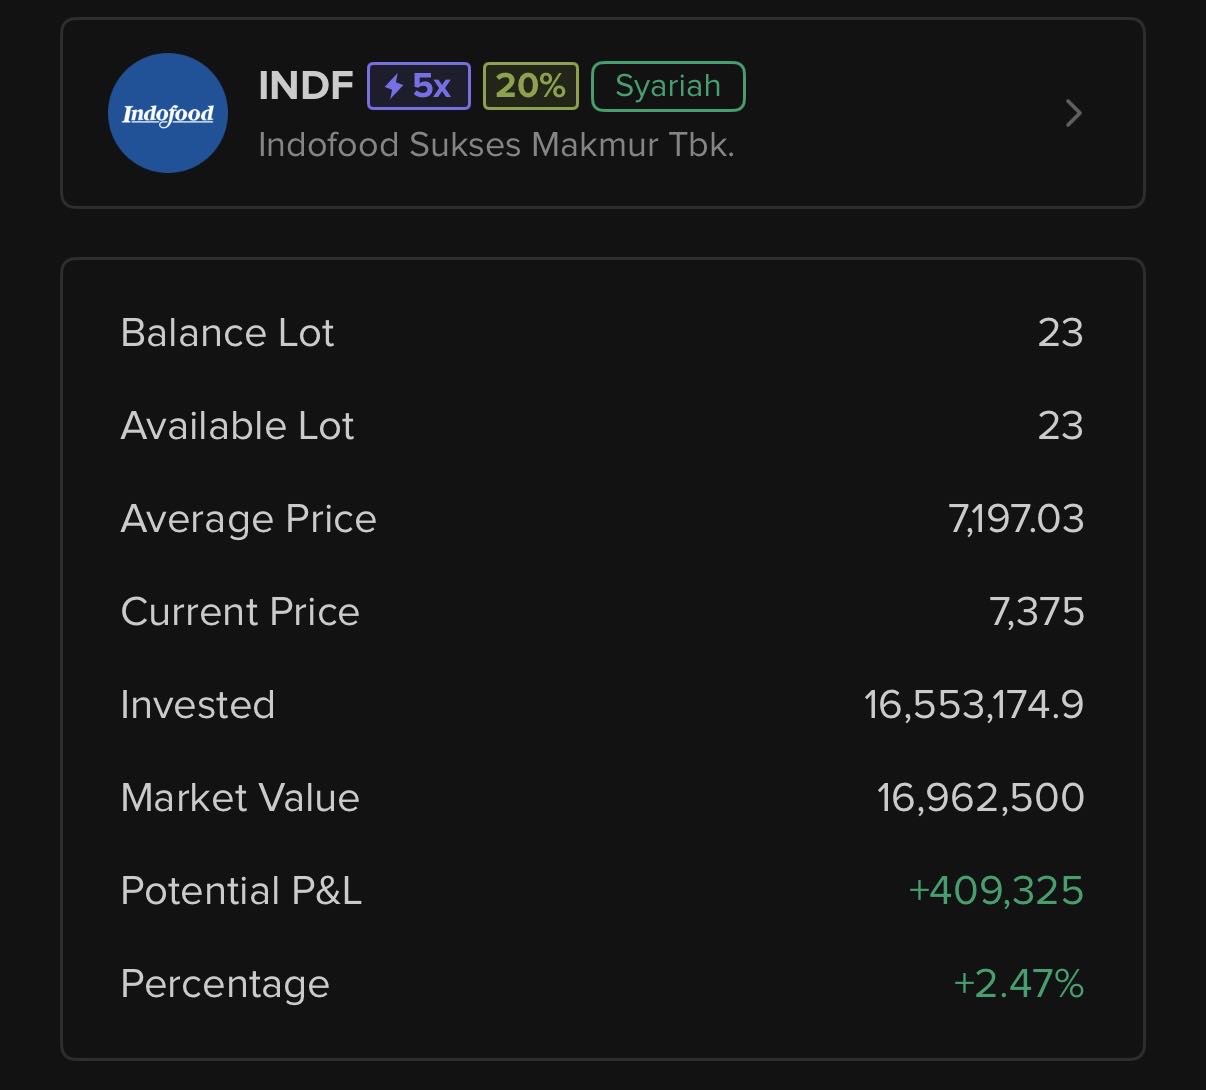The width and height of the screenshot is (1206, 1090).
Task: Select the Percentage row label
Action: pyautogui.click(x=225, y=984)
